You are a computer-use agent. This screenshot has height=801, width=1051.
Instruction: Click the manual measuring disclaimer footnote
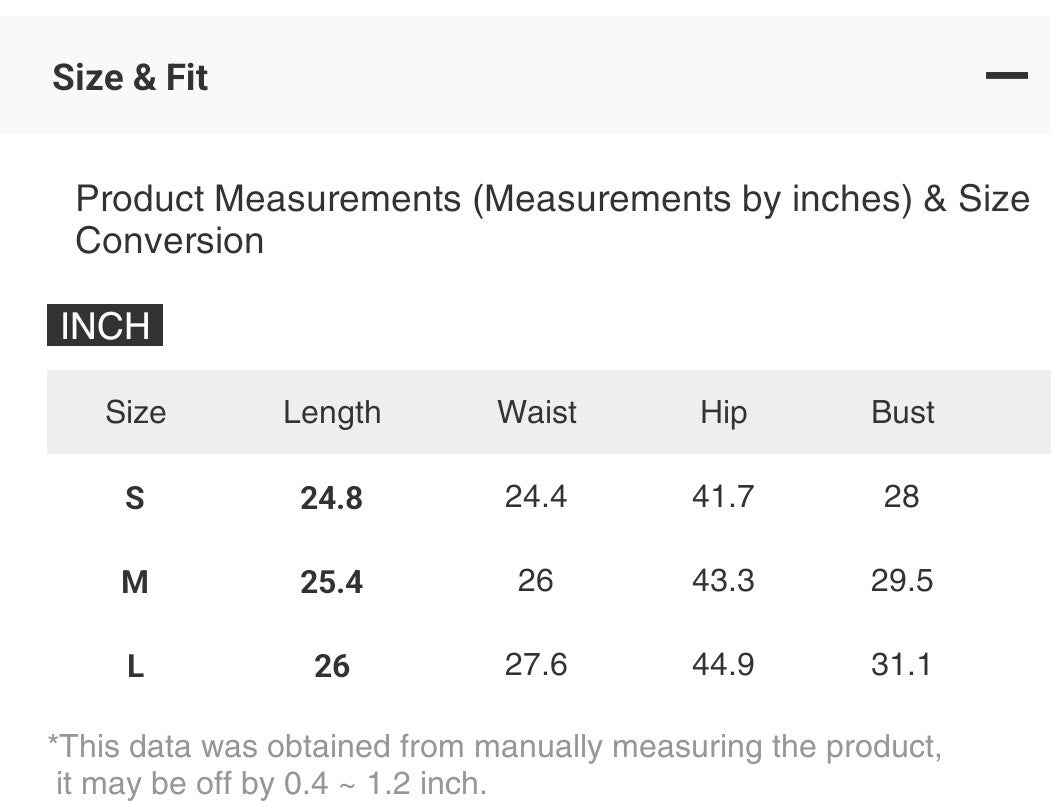tap(495, 764)
